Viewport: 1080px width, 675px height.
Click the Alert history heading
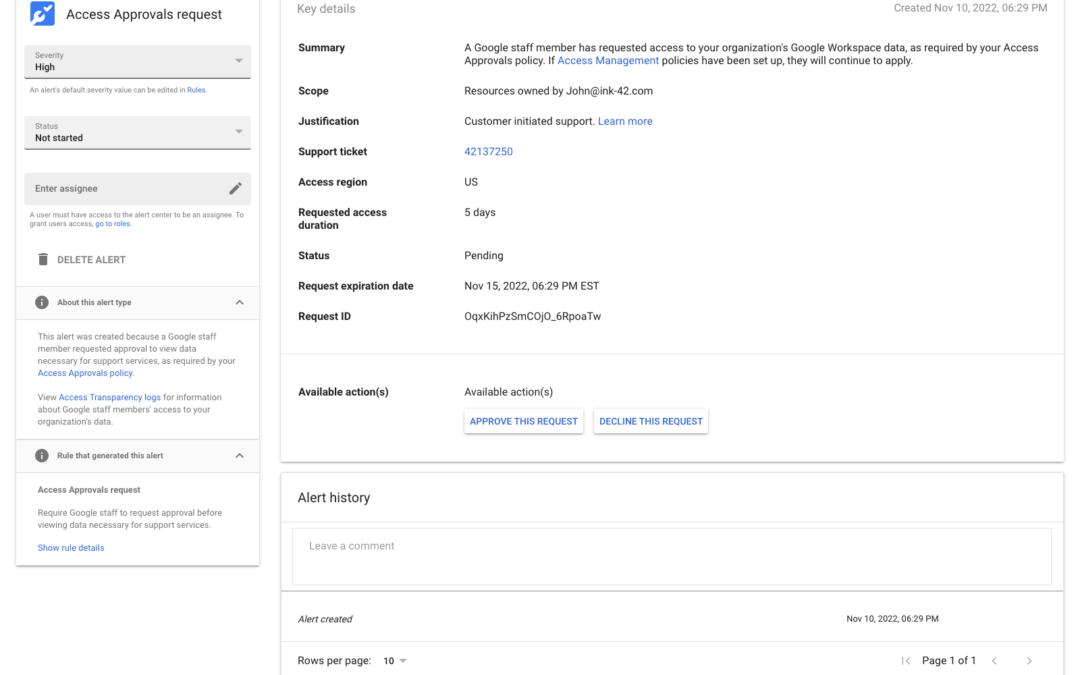point(333,497)
